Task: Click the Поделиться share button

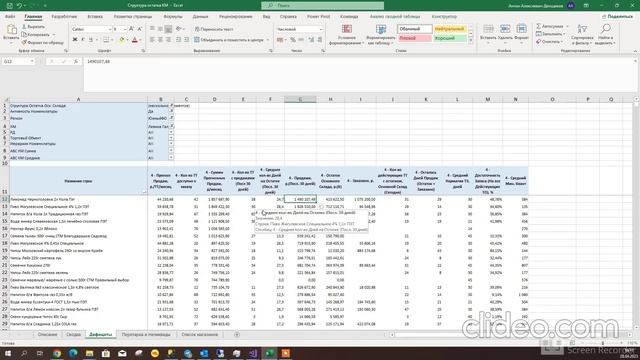Action: coord(617,17)
